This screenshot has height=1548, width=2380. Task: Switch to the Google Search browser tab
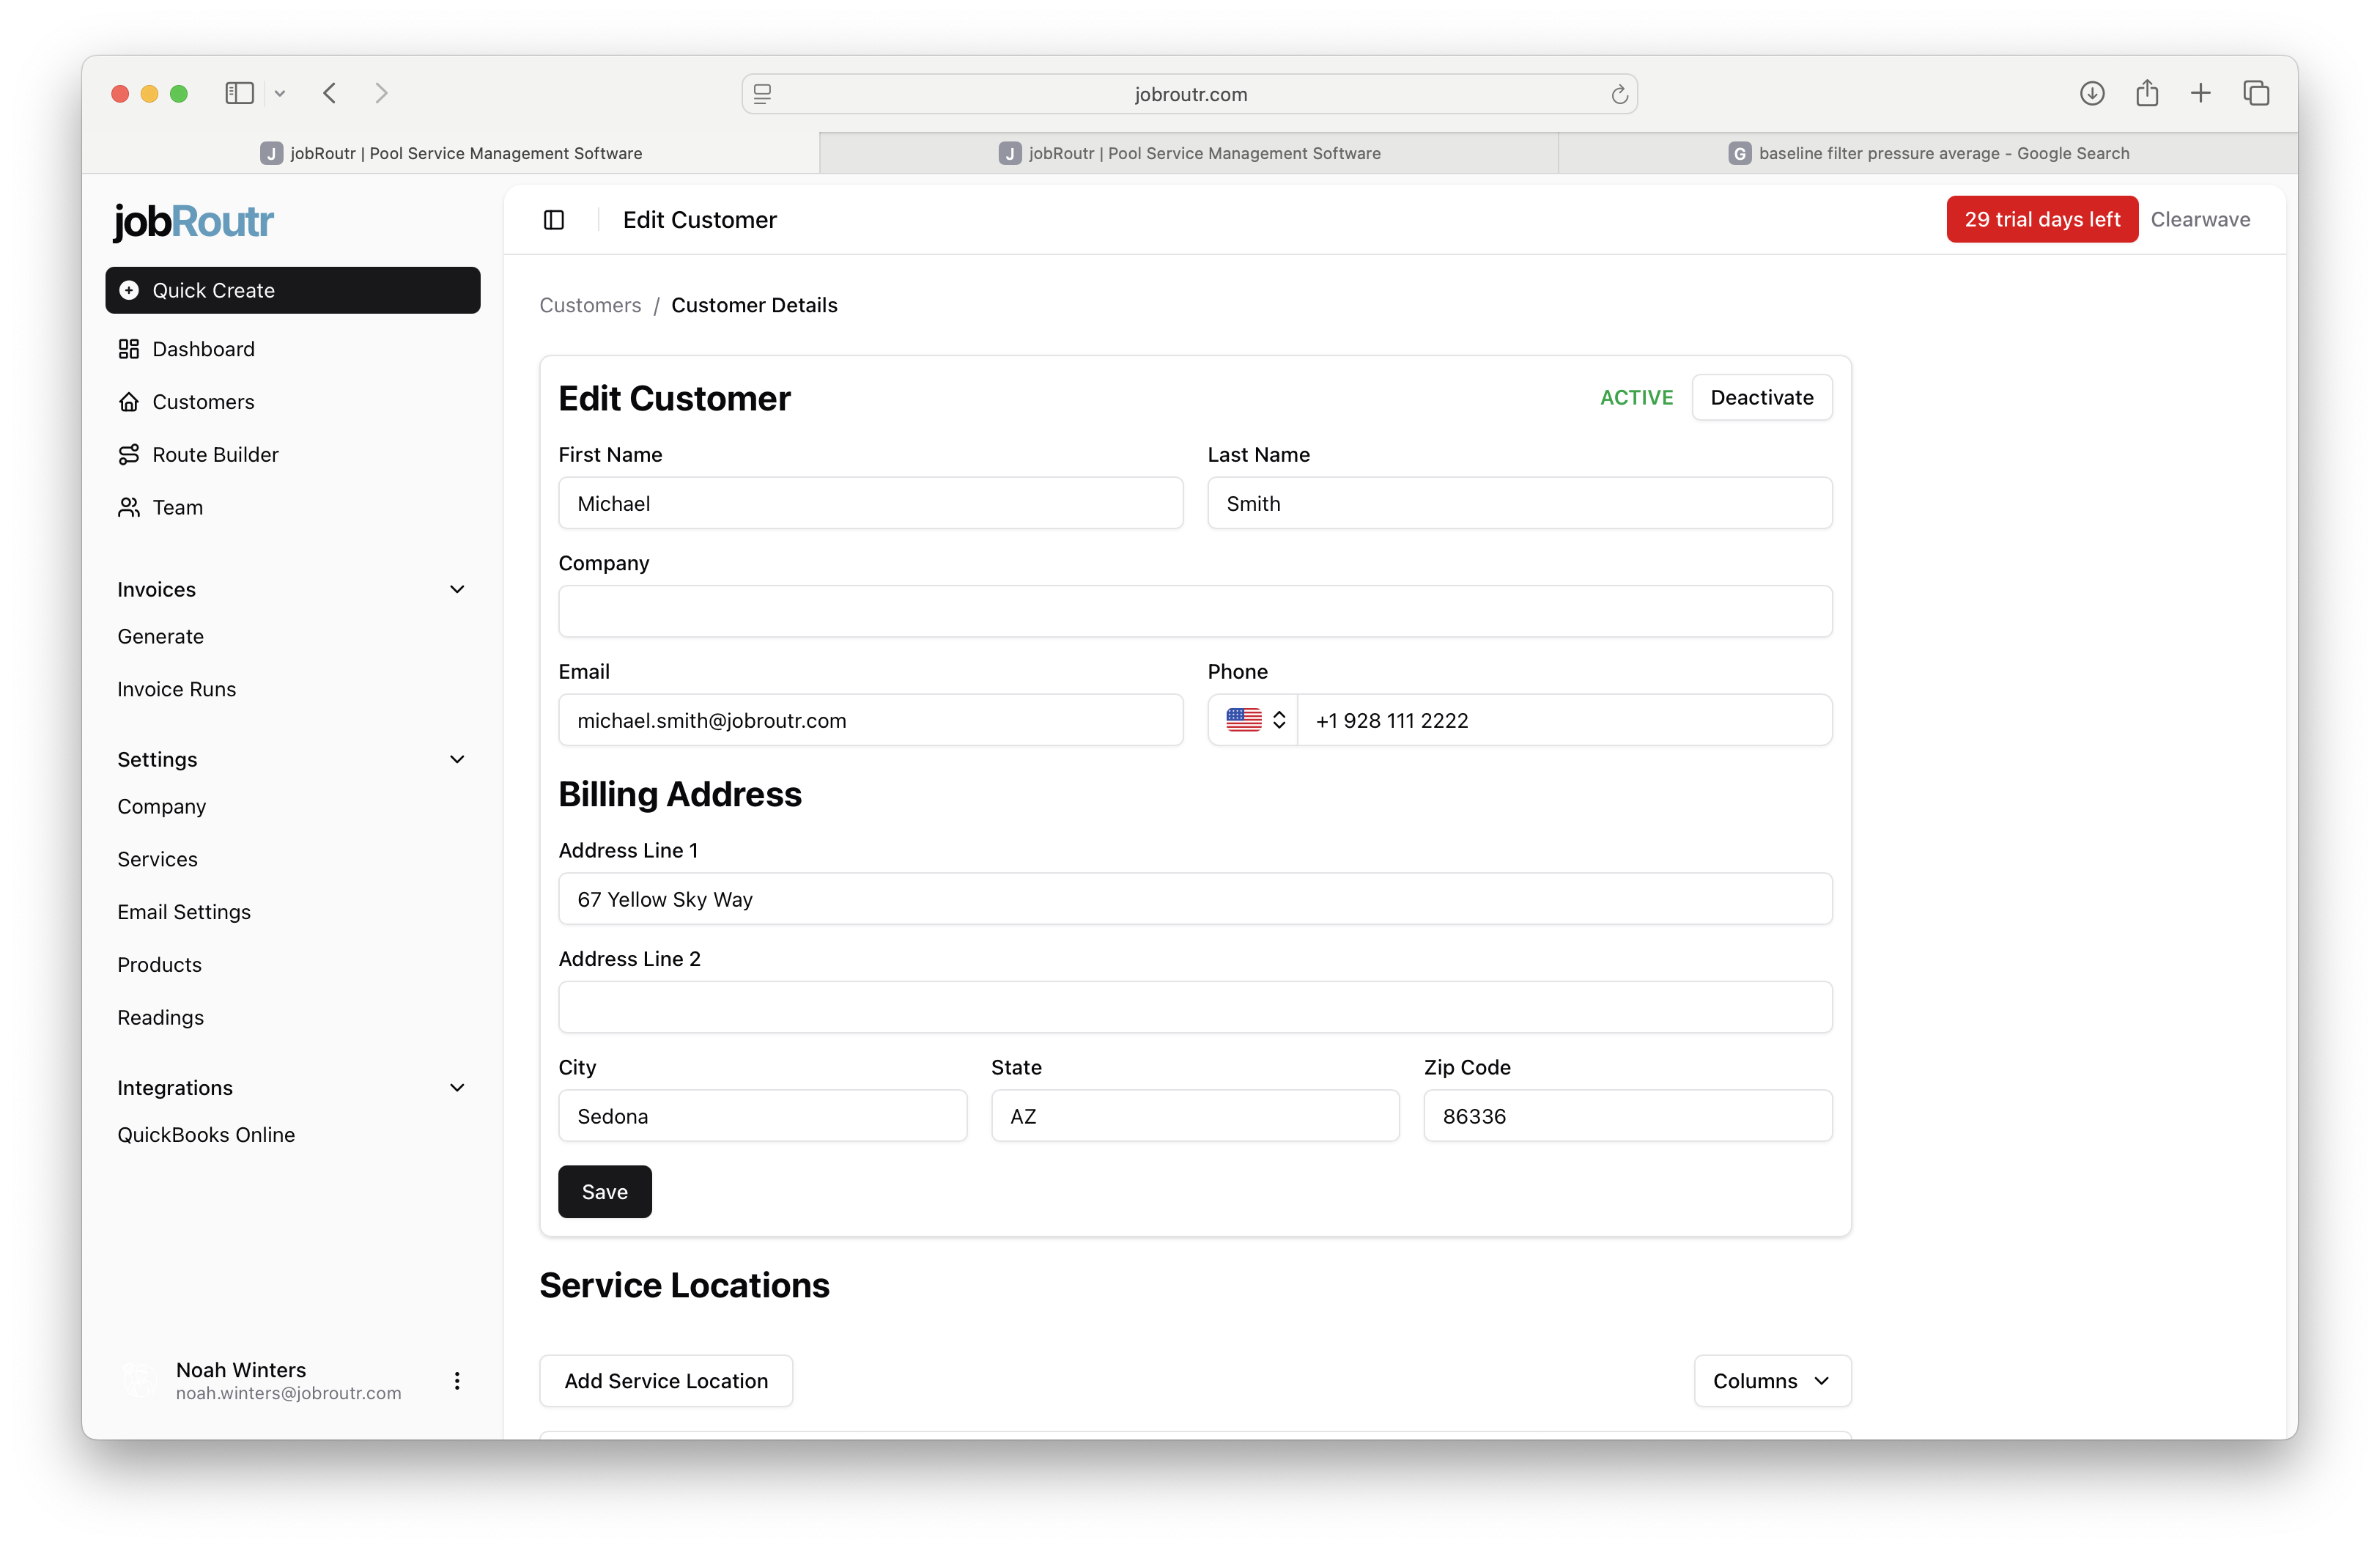(x=1931, y=152)
